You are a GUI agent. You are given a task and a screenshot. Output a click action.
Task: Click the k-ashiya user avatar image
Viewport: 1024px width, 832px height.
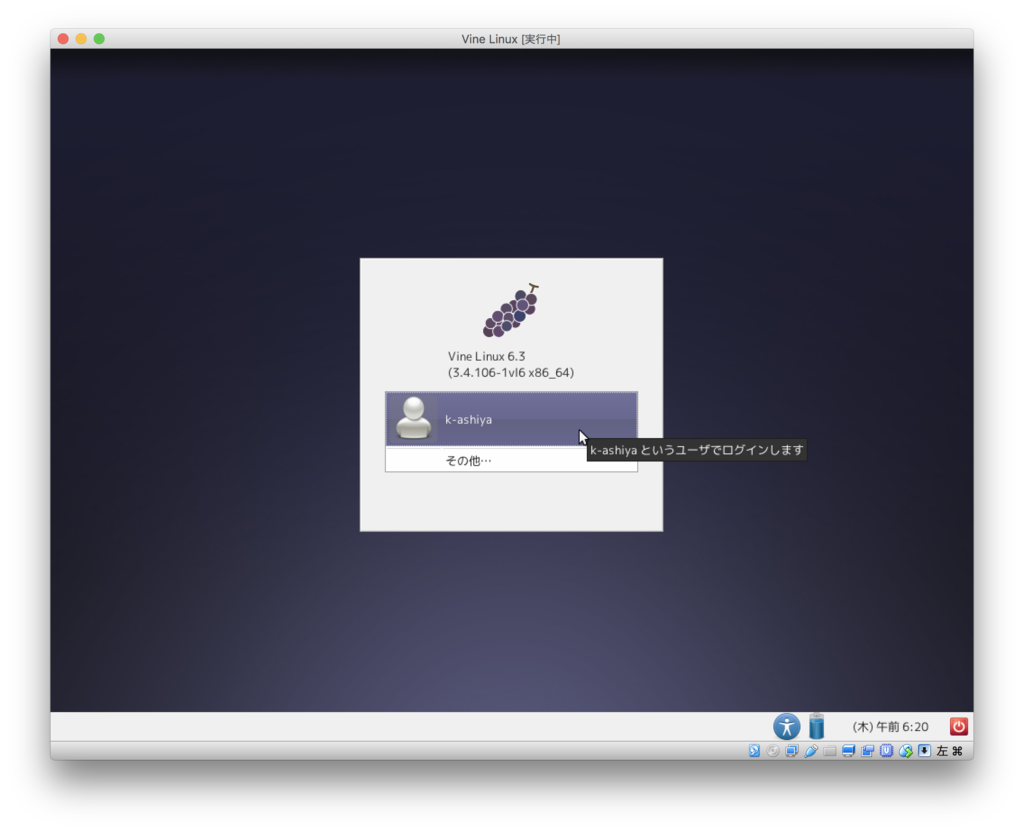point(413,418)
